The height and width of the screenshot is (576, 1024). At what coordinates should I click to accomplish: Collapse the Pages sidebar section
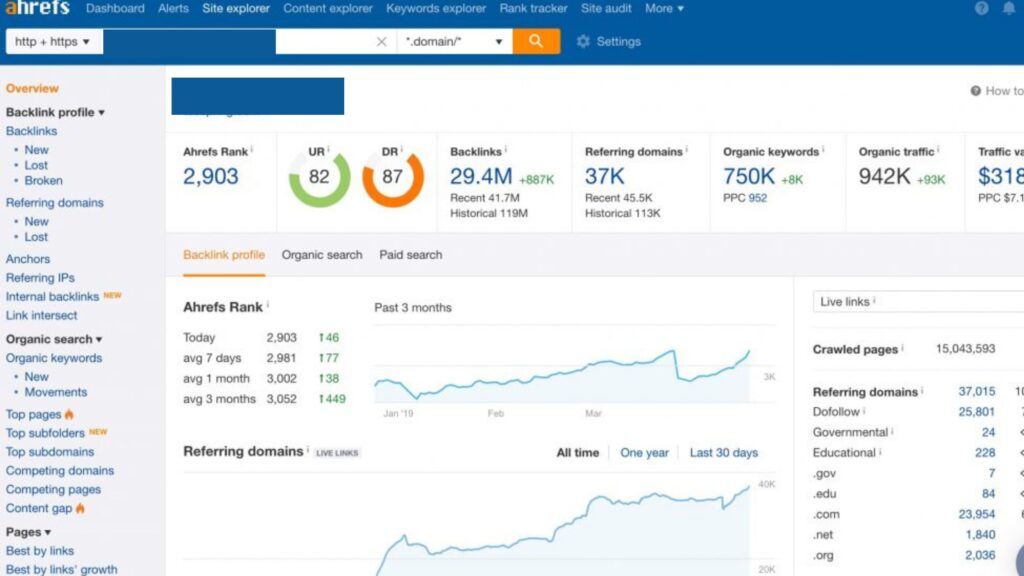point(28,532)
